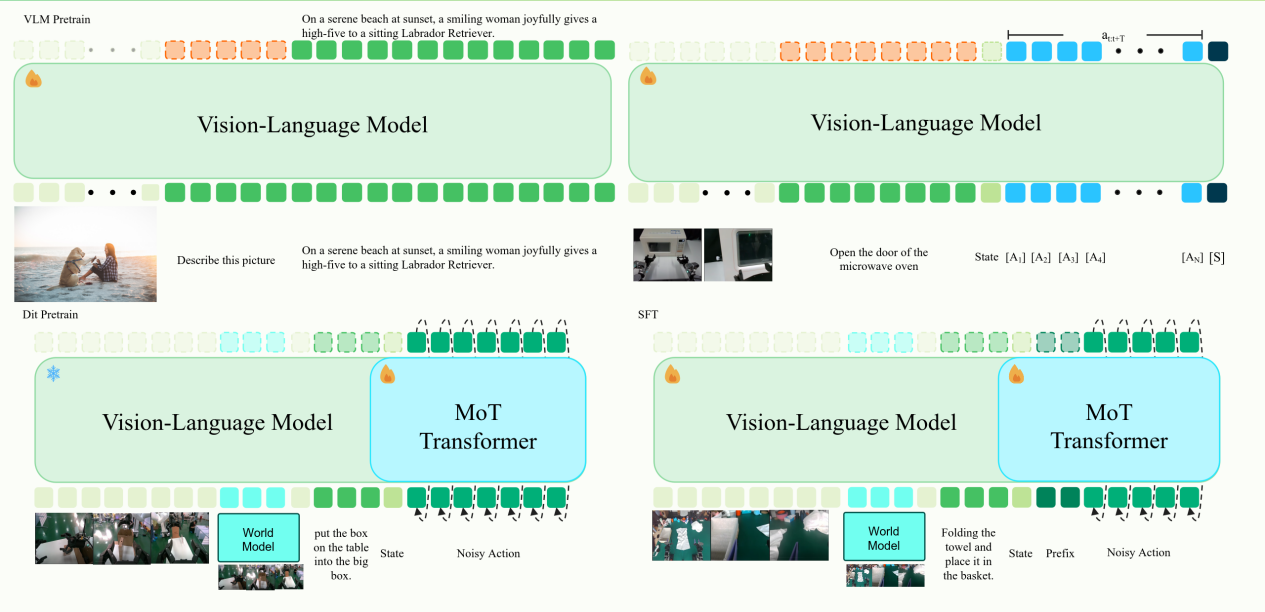The width and height of the screenshot is (1265, 612).
Task: Click the 'Prefix' label in SFT
Action: tap(1060, 553)
